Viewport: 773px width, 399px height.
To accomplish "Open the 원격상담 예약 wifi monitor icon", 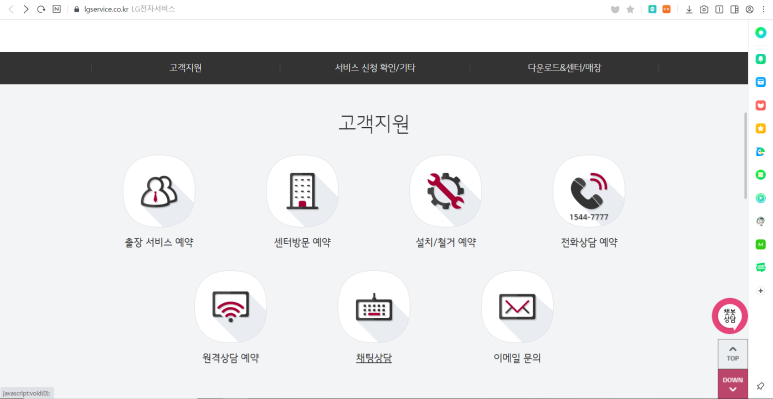I will pos(231,306).
